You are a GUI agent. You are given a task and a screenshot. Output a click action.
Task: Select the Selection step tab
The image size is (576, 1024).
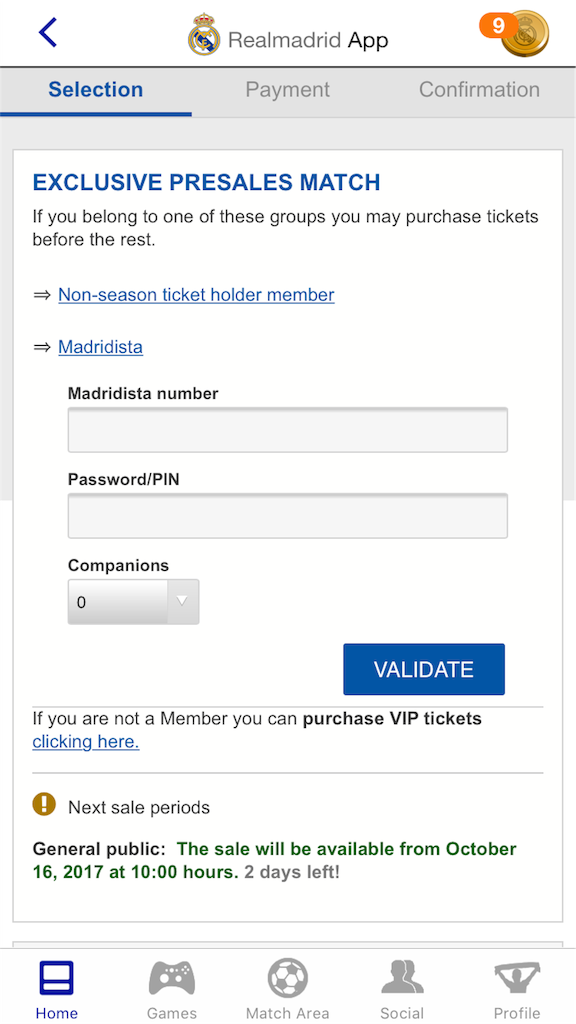pos(96,89)
